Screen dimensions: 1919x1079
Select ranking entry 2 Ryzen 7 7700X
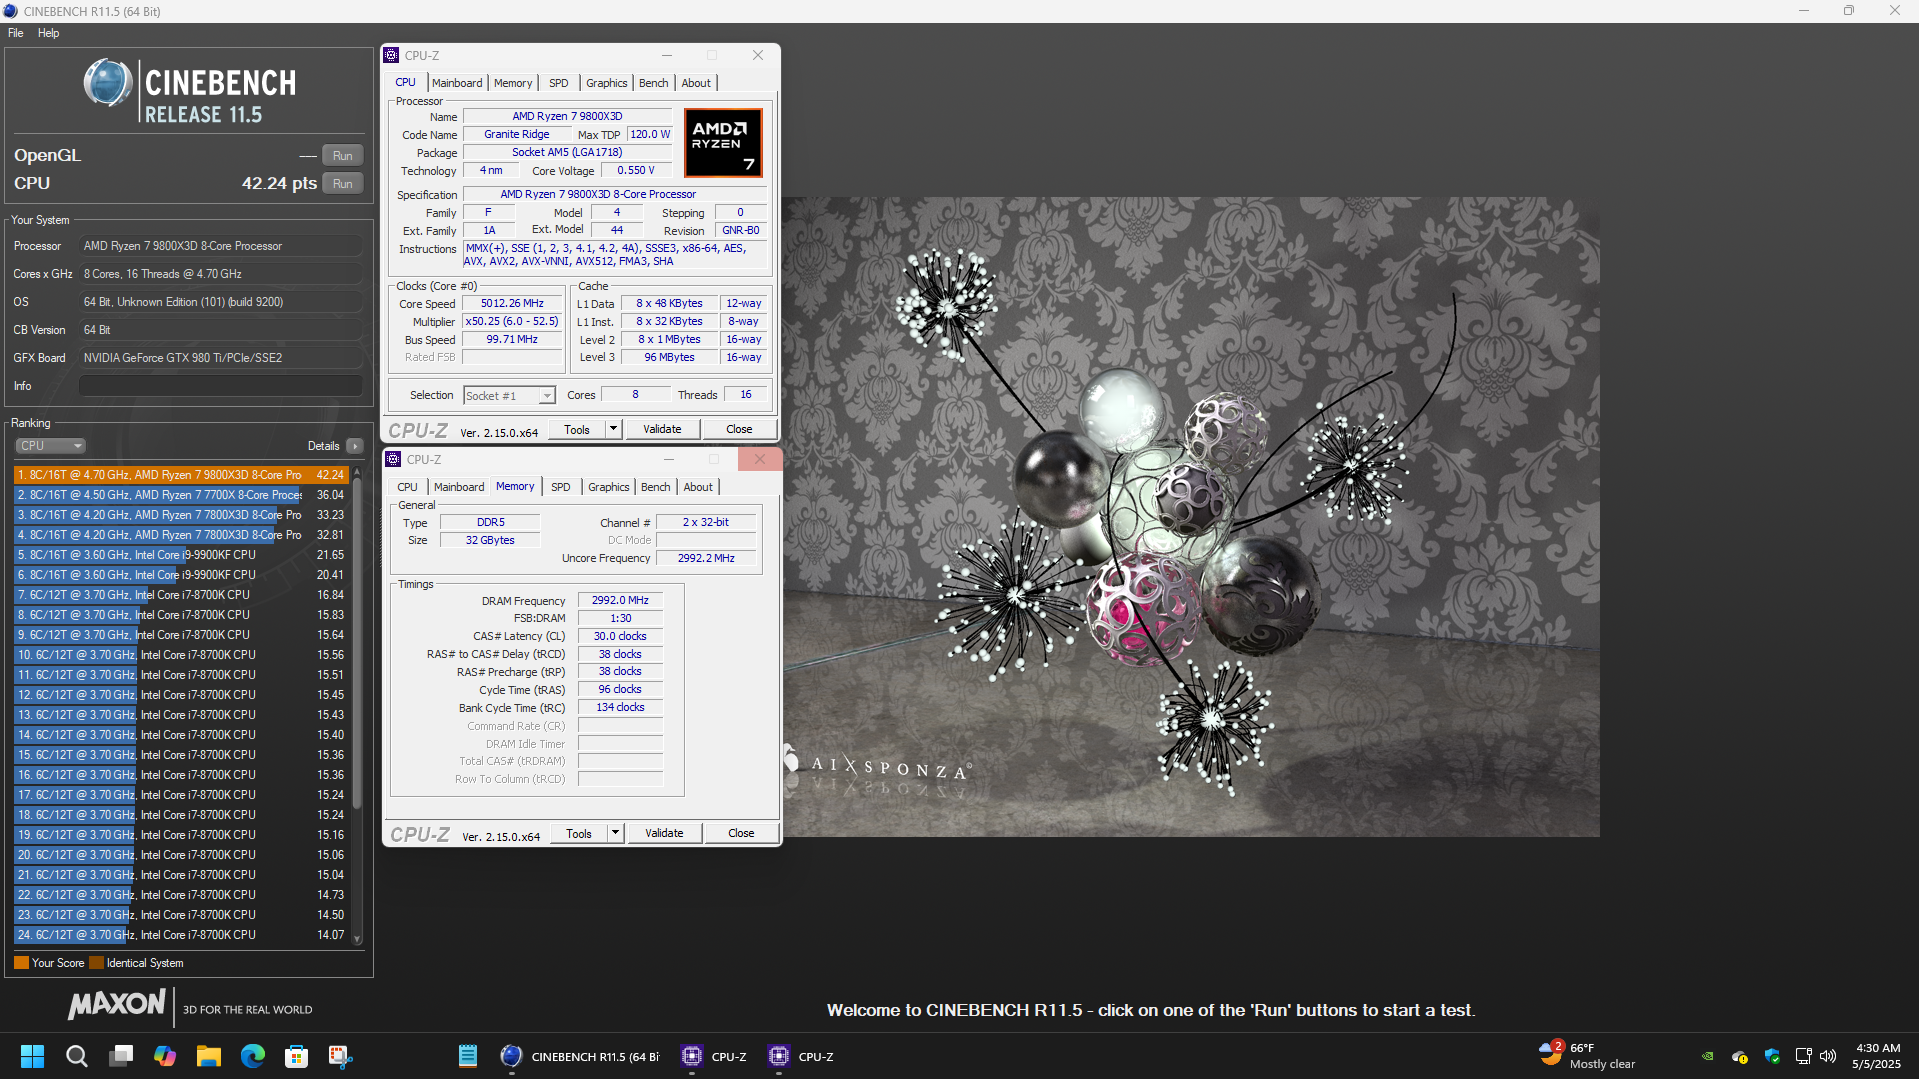pyautogui.click(x=181, y=495)
